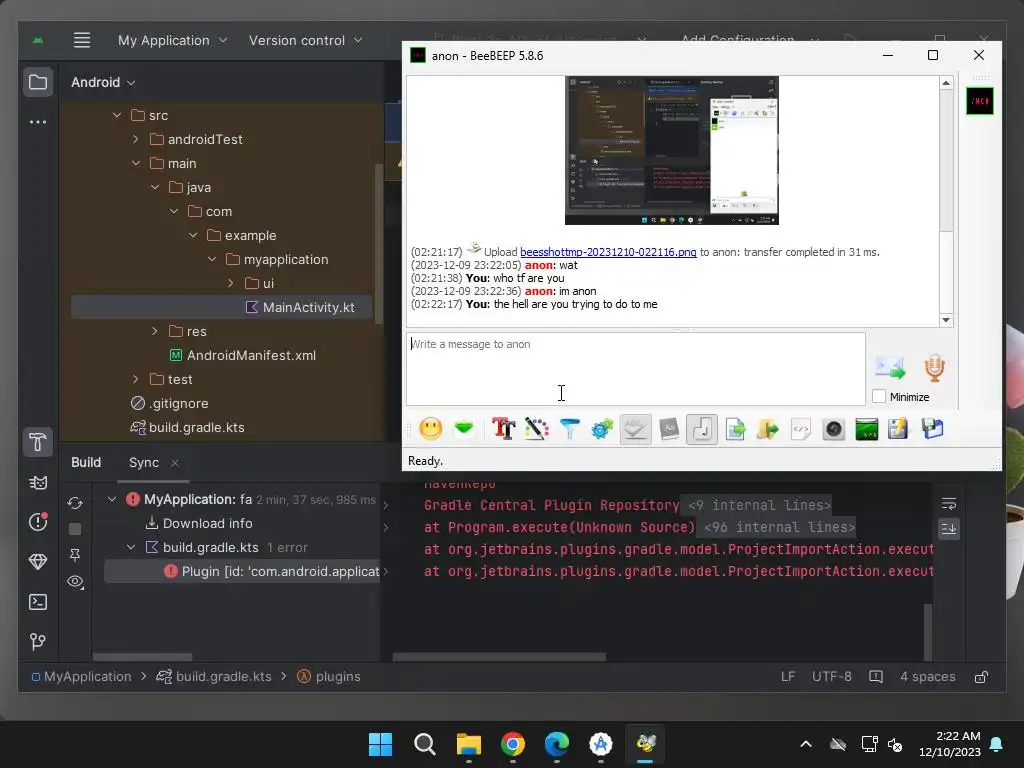Screen dimensions: 1024x768
Task: Collapse the src folder
Action: point(117,116)
